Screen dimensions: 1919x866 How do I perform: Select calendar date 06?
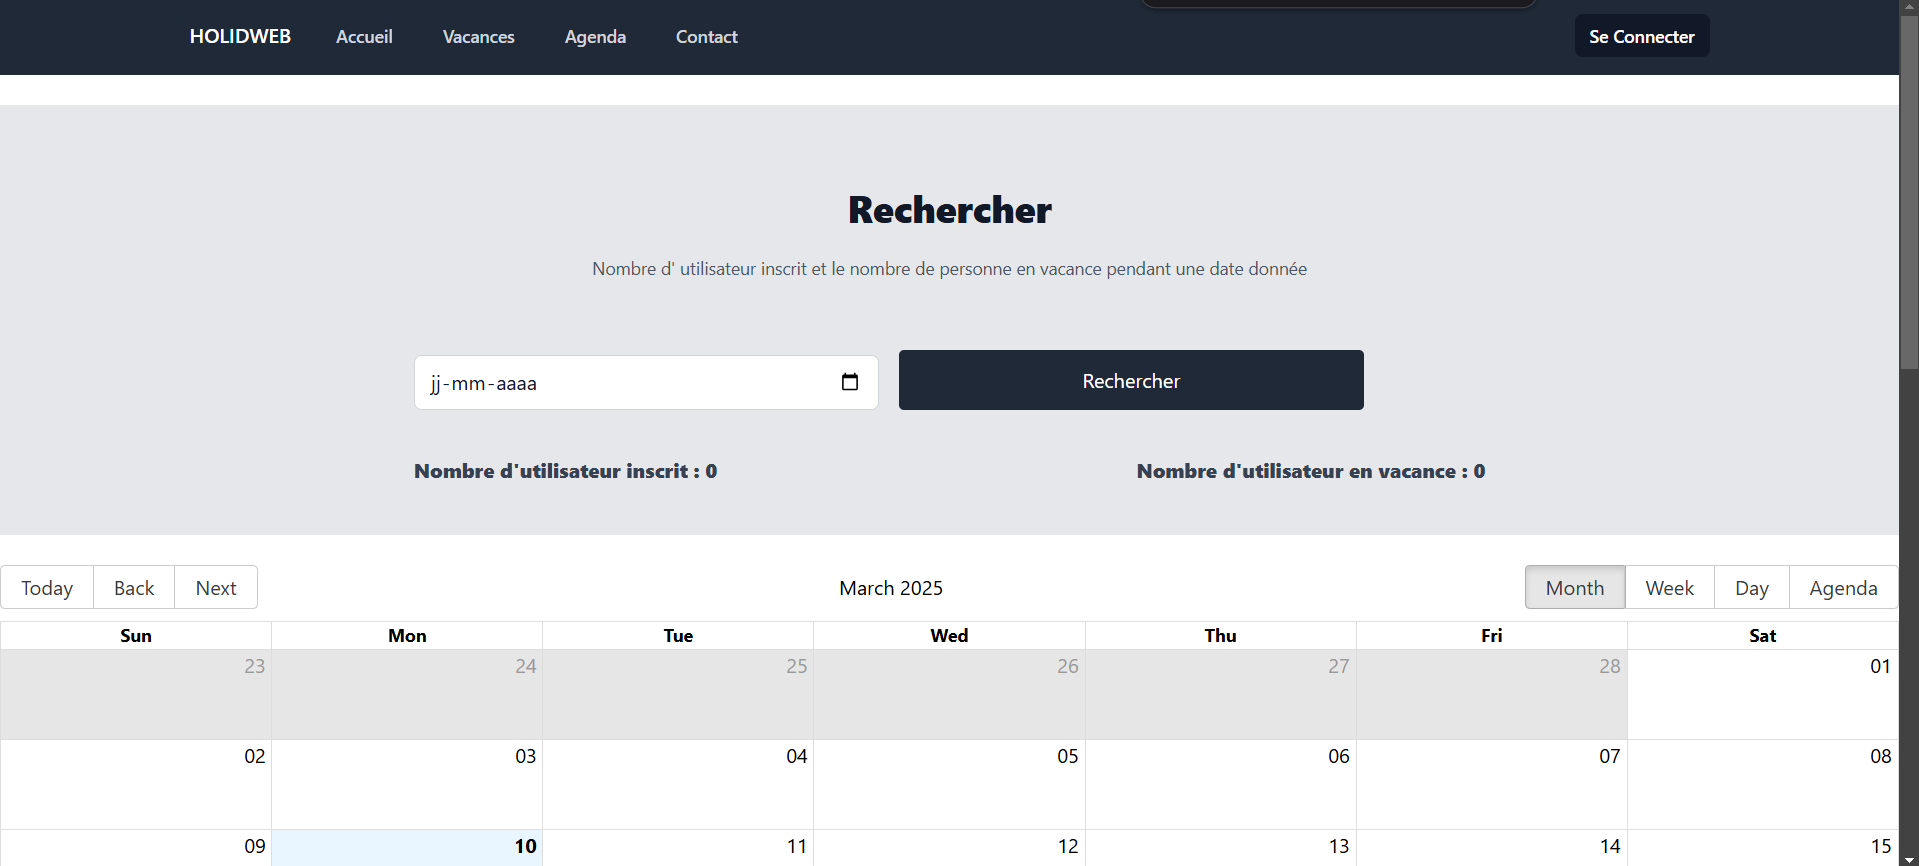pyautogui.click(x=1339, y=756)
